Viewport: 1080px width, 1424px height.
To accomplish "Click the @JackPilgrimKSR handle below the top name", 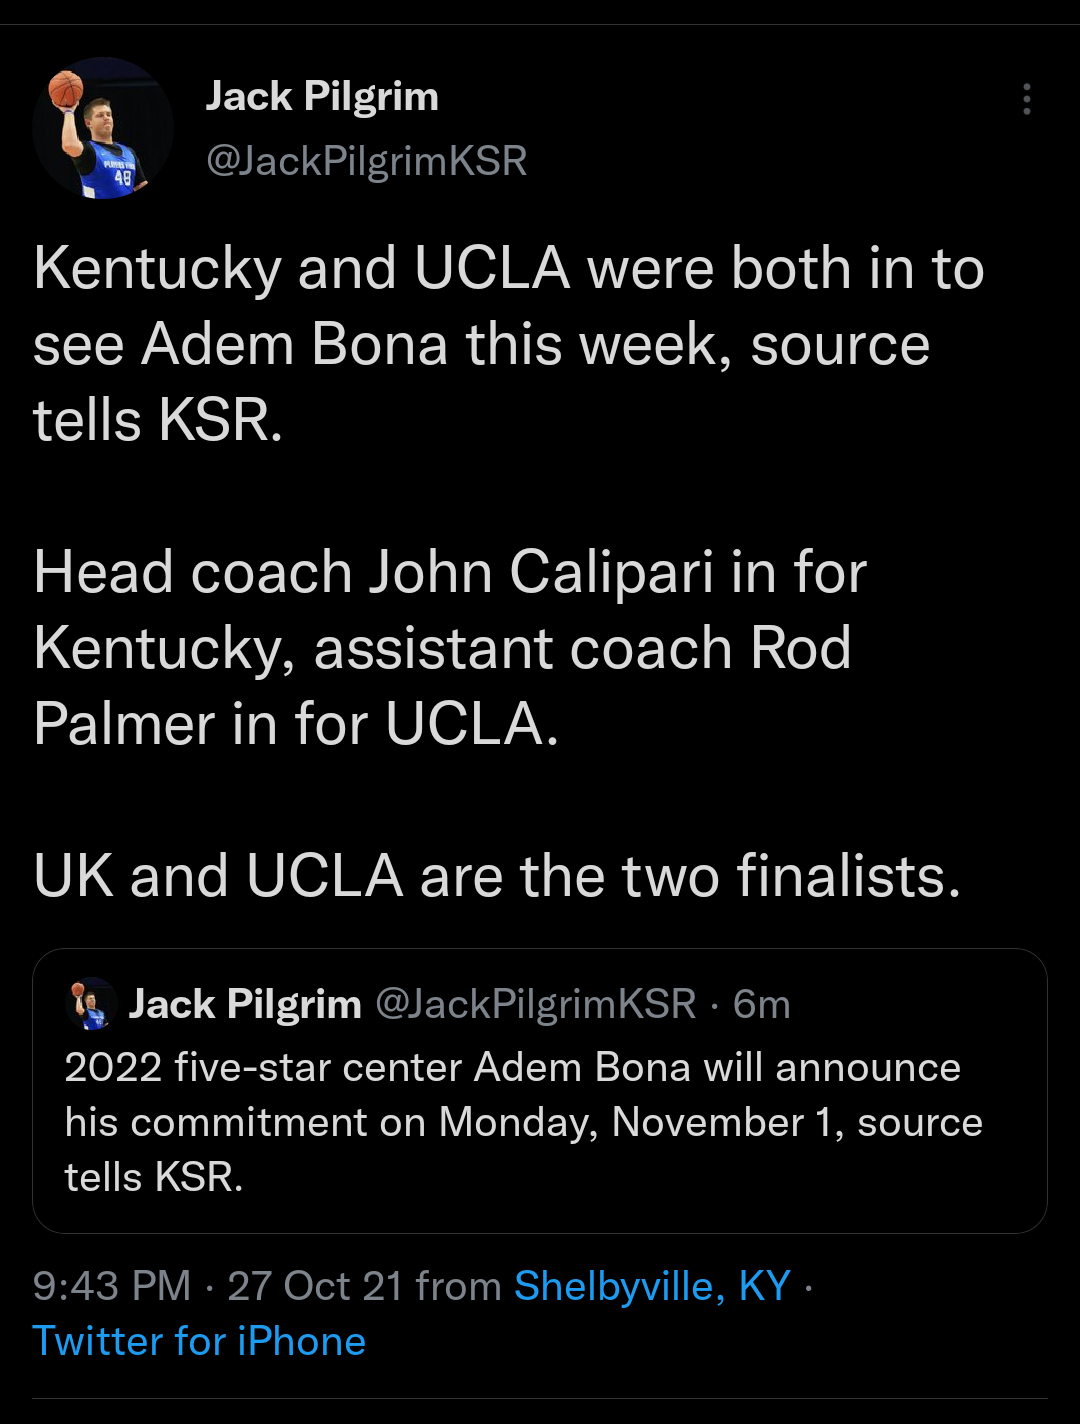I will (x=366, y=161).
